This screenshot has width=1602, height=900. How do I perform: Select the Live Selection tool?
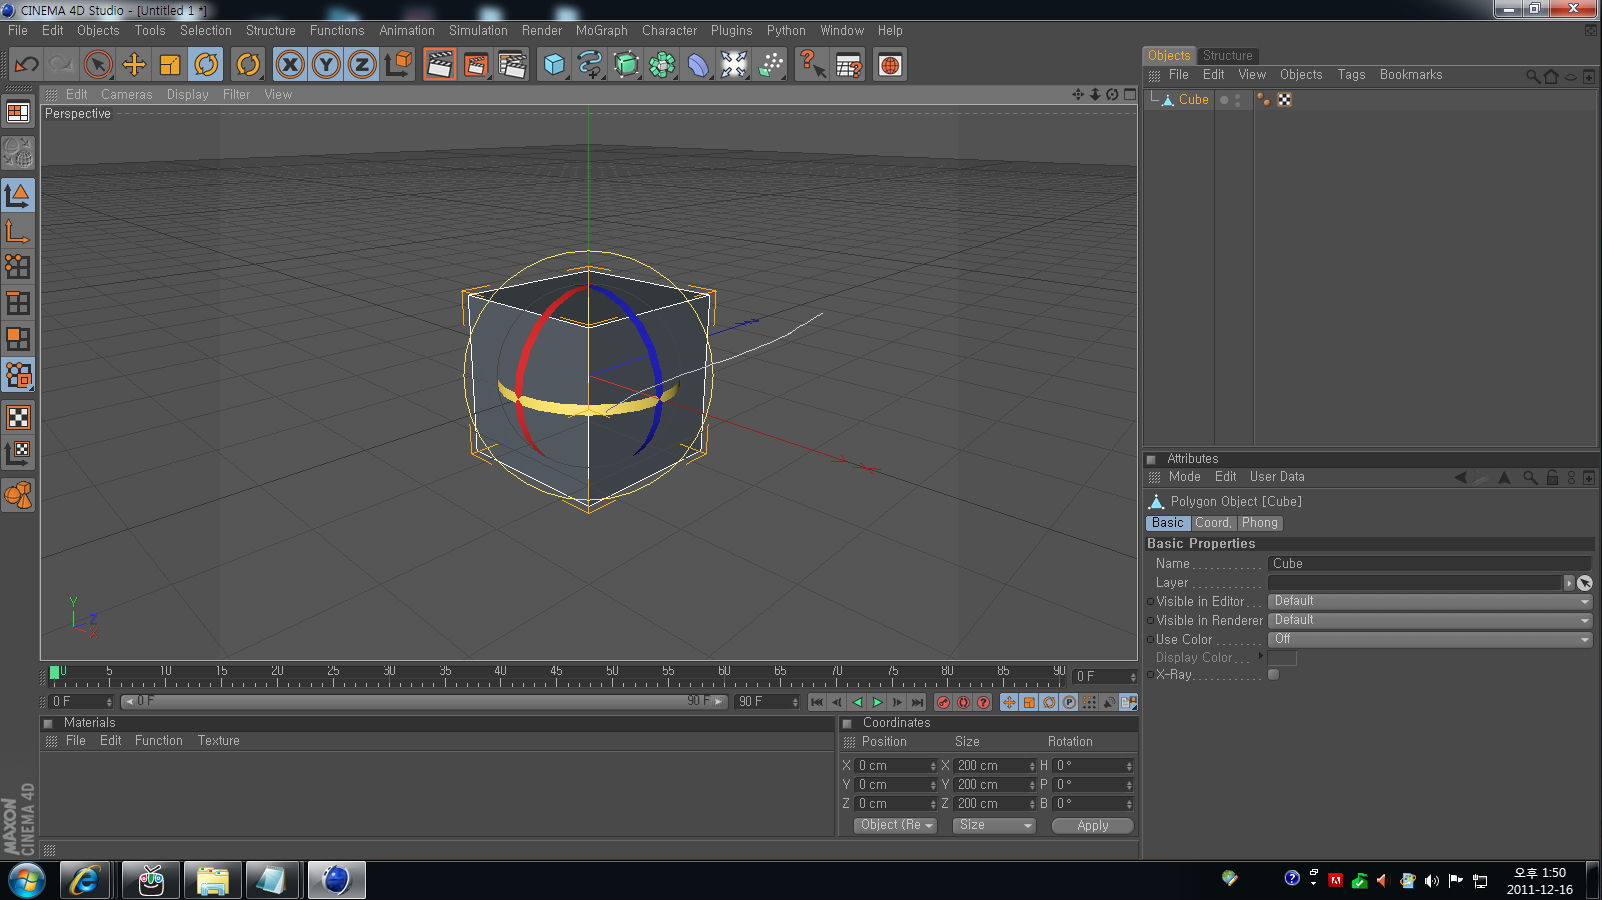click(x=98, y=65)
